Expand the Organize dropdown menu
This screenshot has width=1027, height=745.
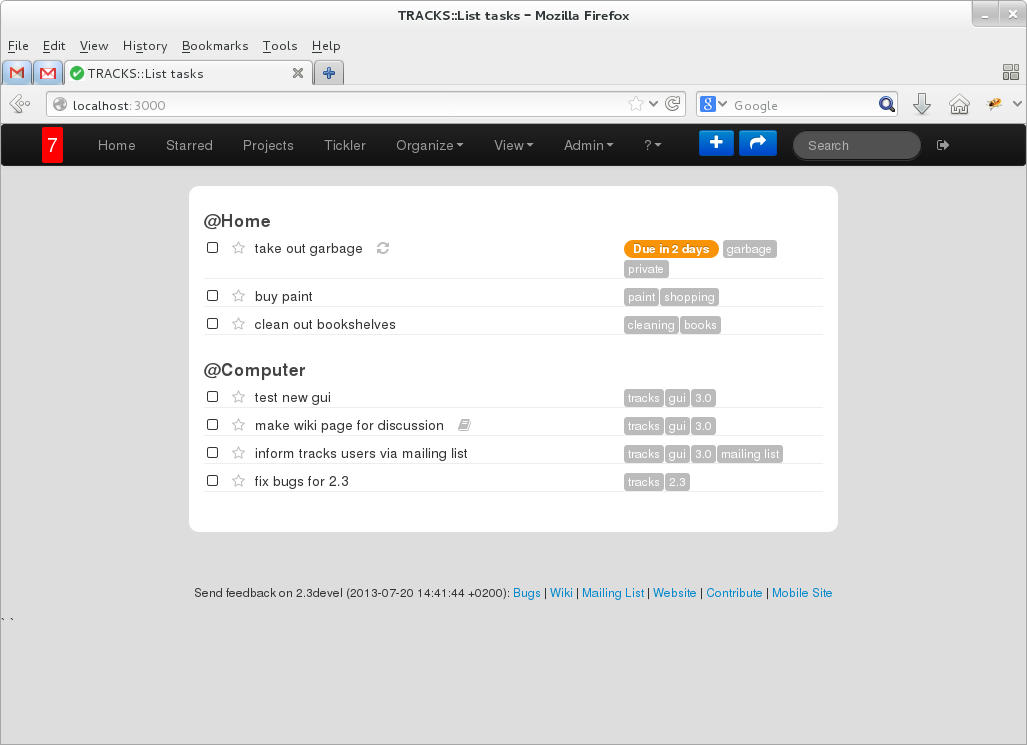pyautogui.click(x=429, y=145)
